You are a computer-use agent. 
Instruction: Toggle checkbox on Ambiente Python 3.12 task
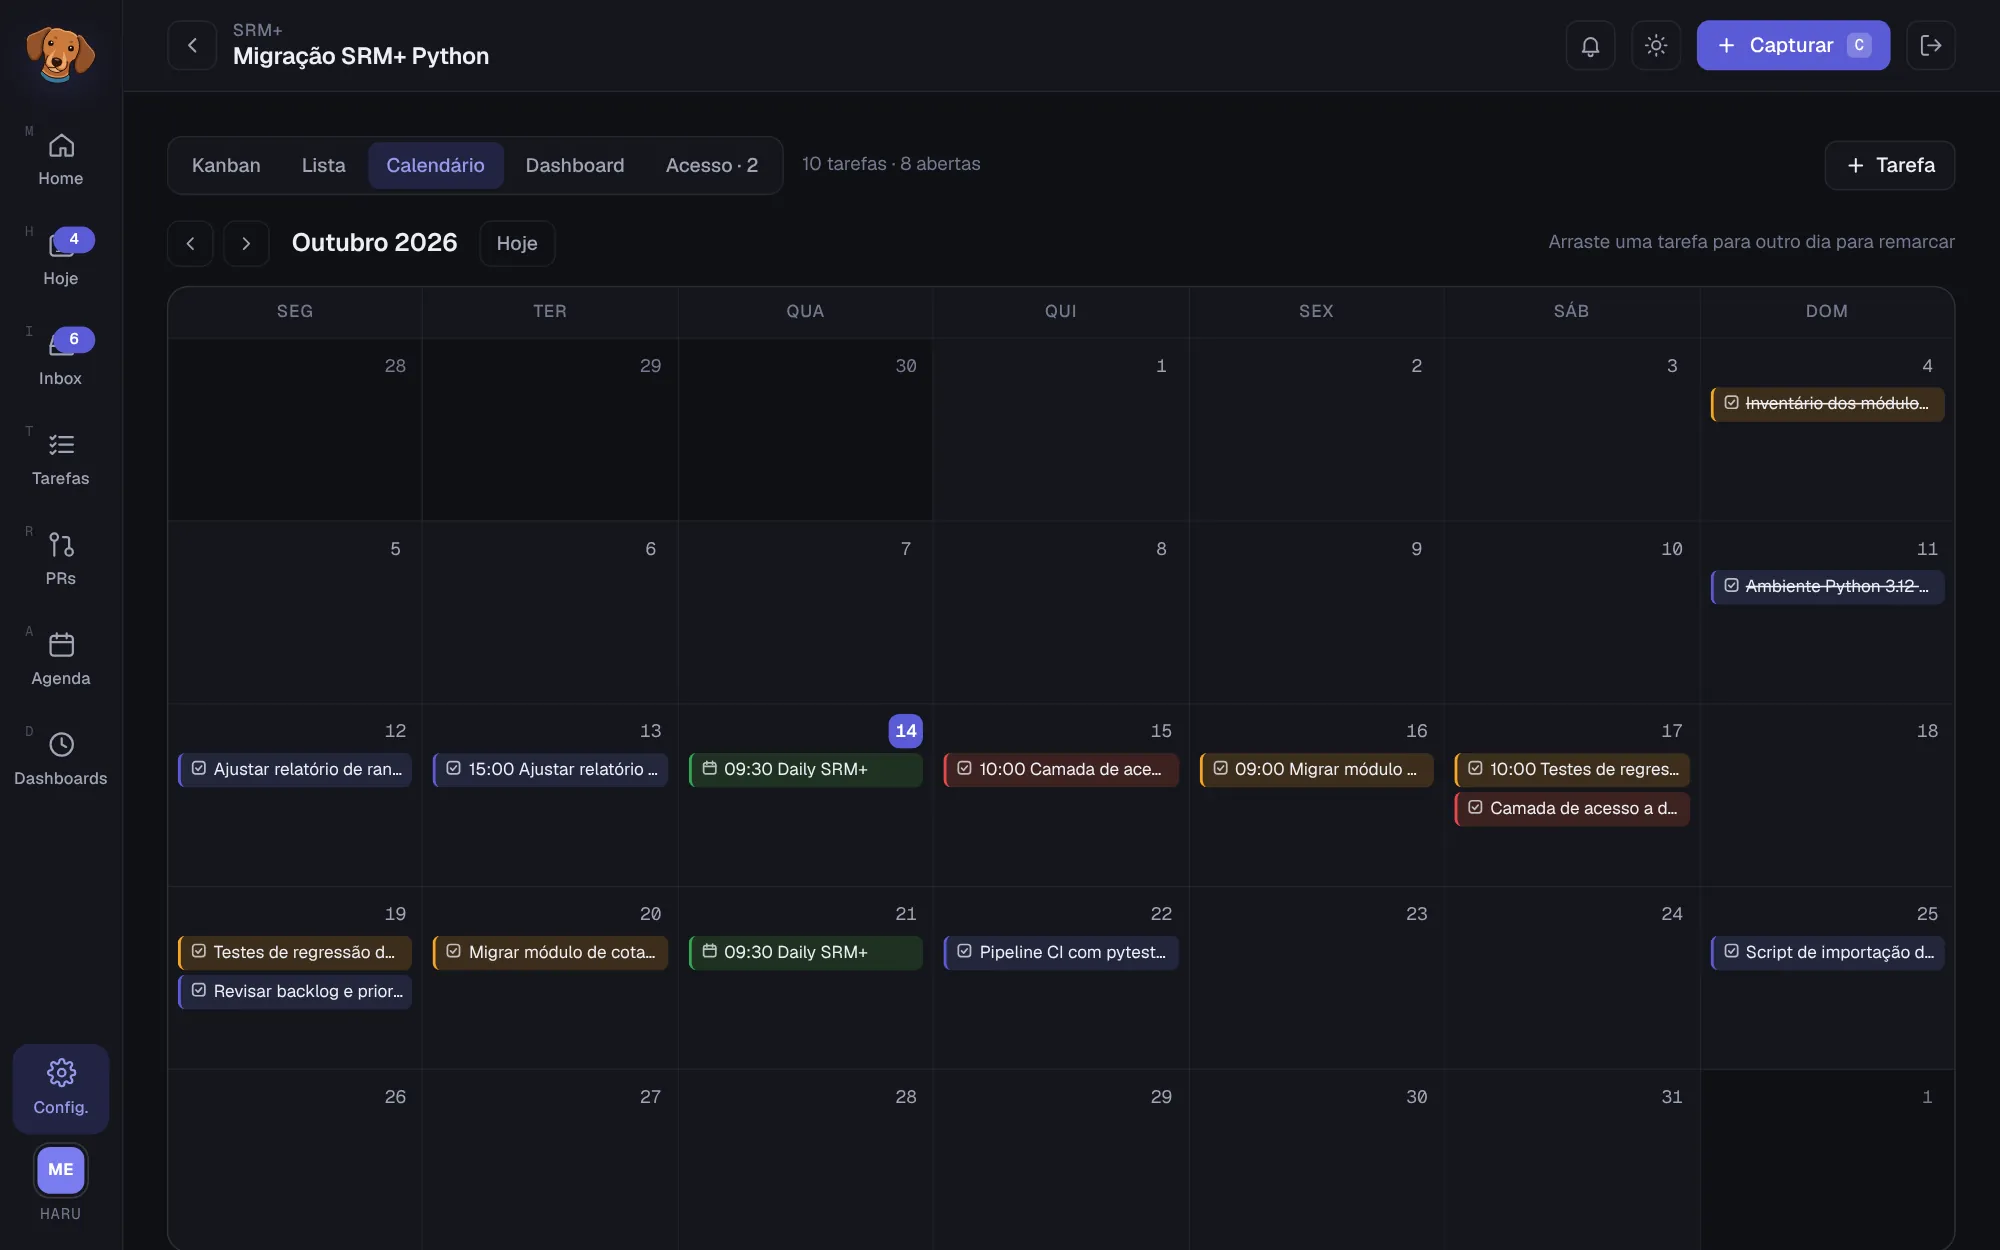click(x=1731, y=586)
